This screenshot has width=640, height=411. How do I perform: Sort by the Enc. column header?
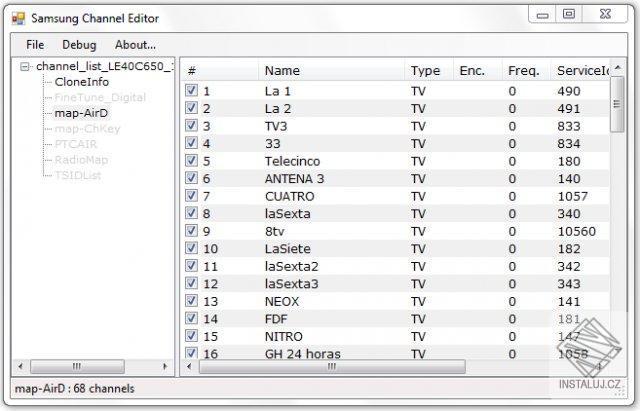[478, 71]
